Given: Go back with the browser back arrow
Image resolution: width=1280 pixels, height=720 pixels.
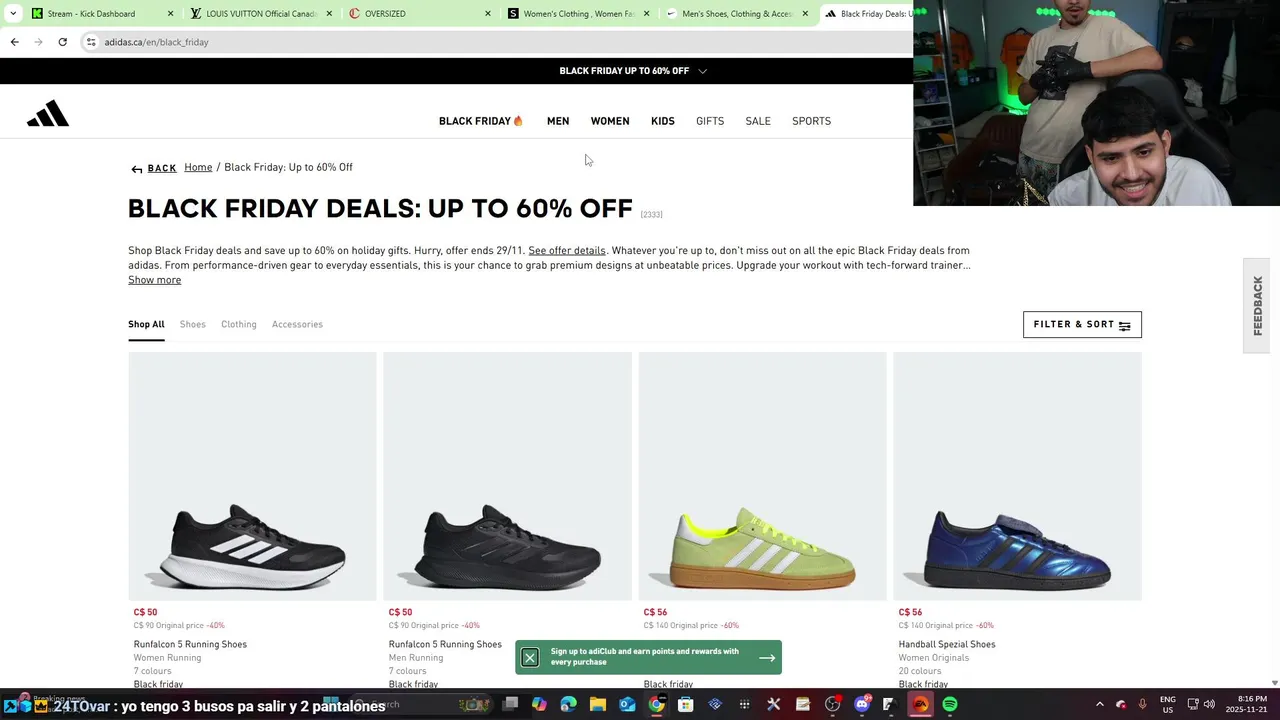Looking at the screenshot, I should tap(14, 42).
